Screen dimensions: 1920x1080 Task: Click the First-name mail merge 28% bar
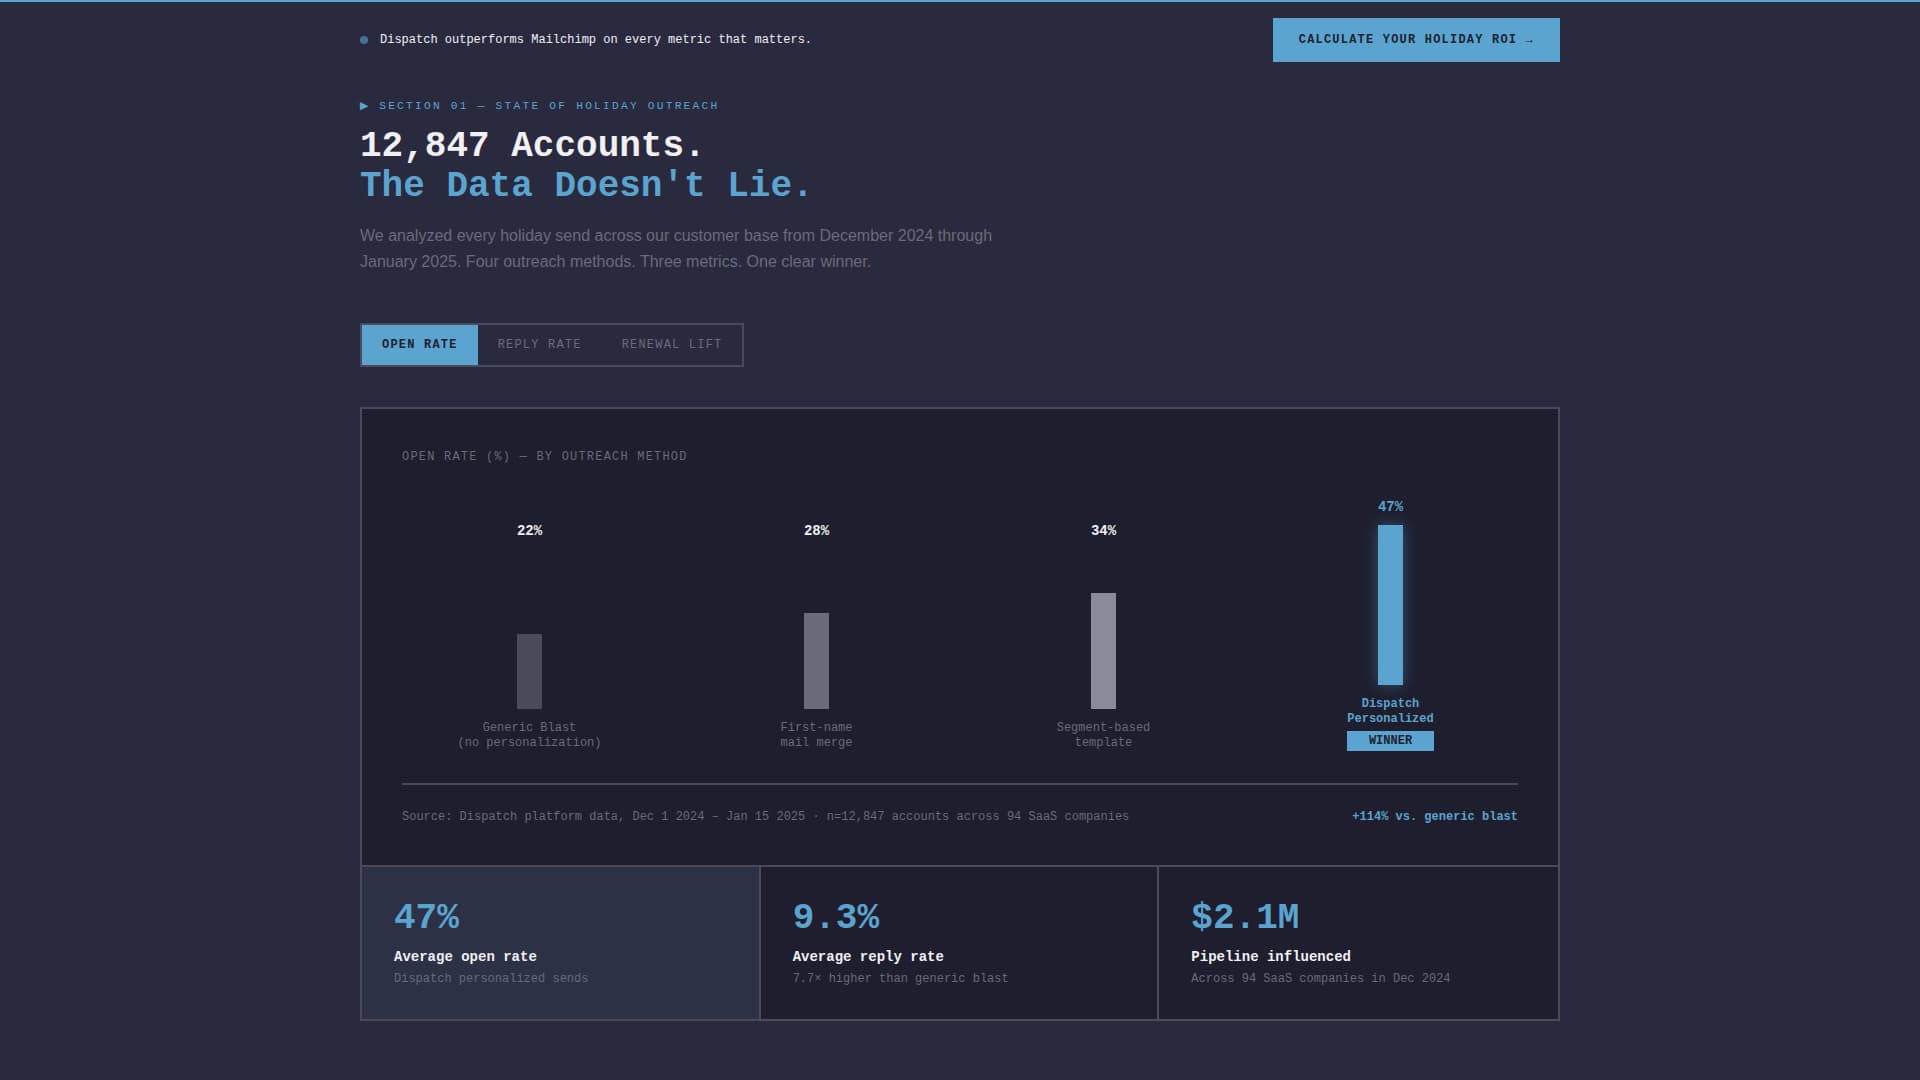coord(816,661)
